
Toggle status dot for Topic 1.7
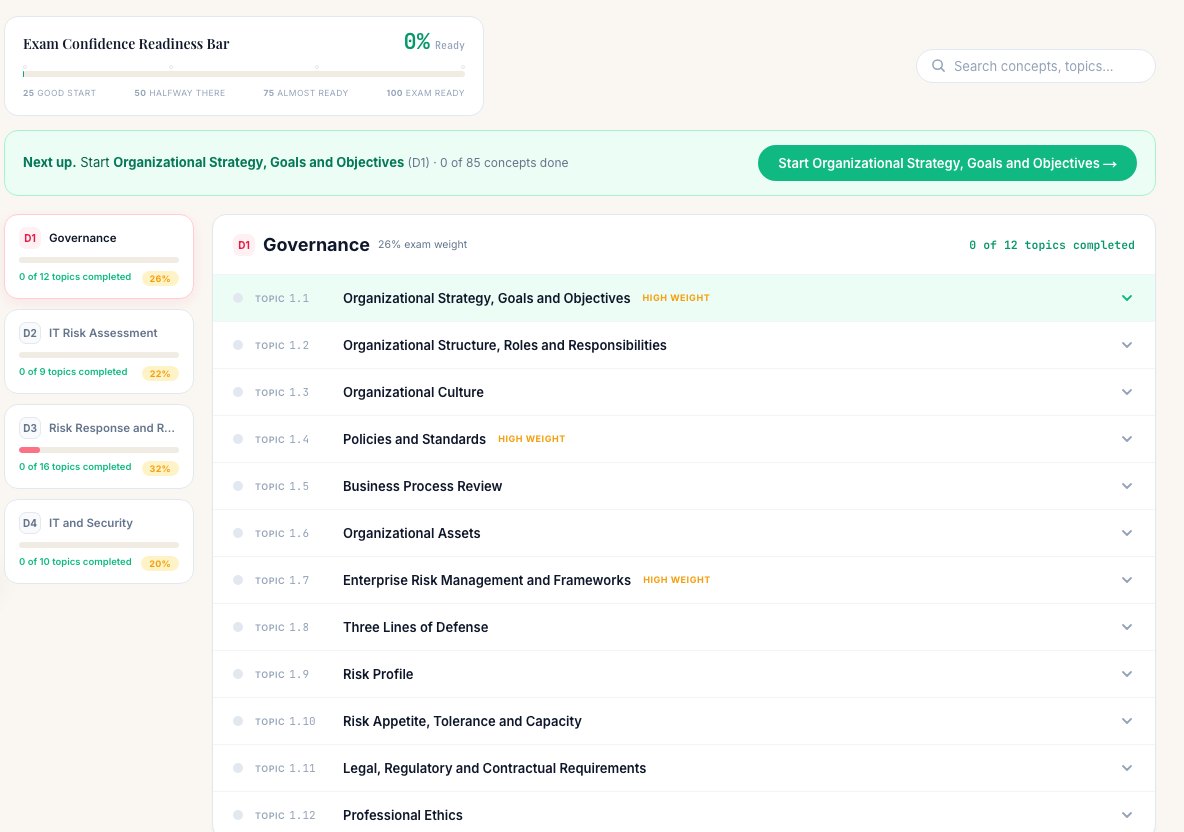pyautogui.click(x=238, y=580)
